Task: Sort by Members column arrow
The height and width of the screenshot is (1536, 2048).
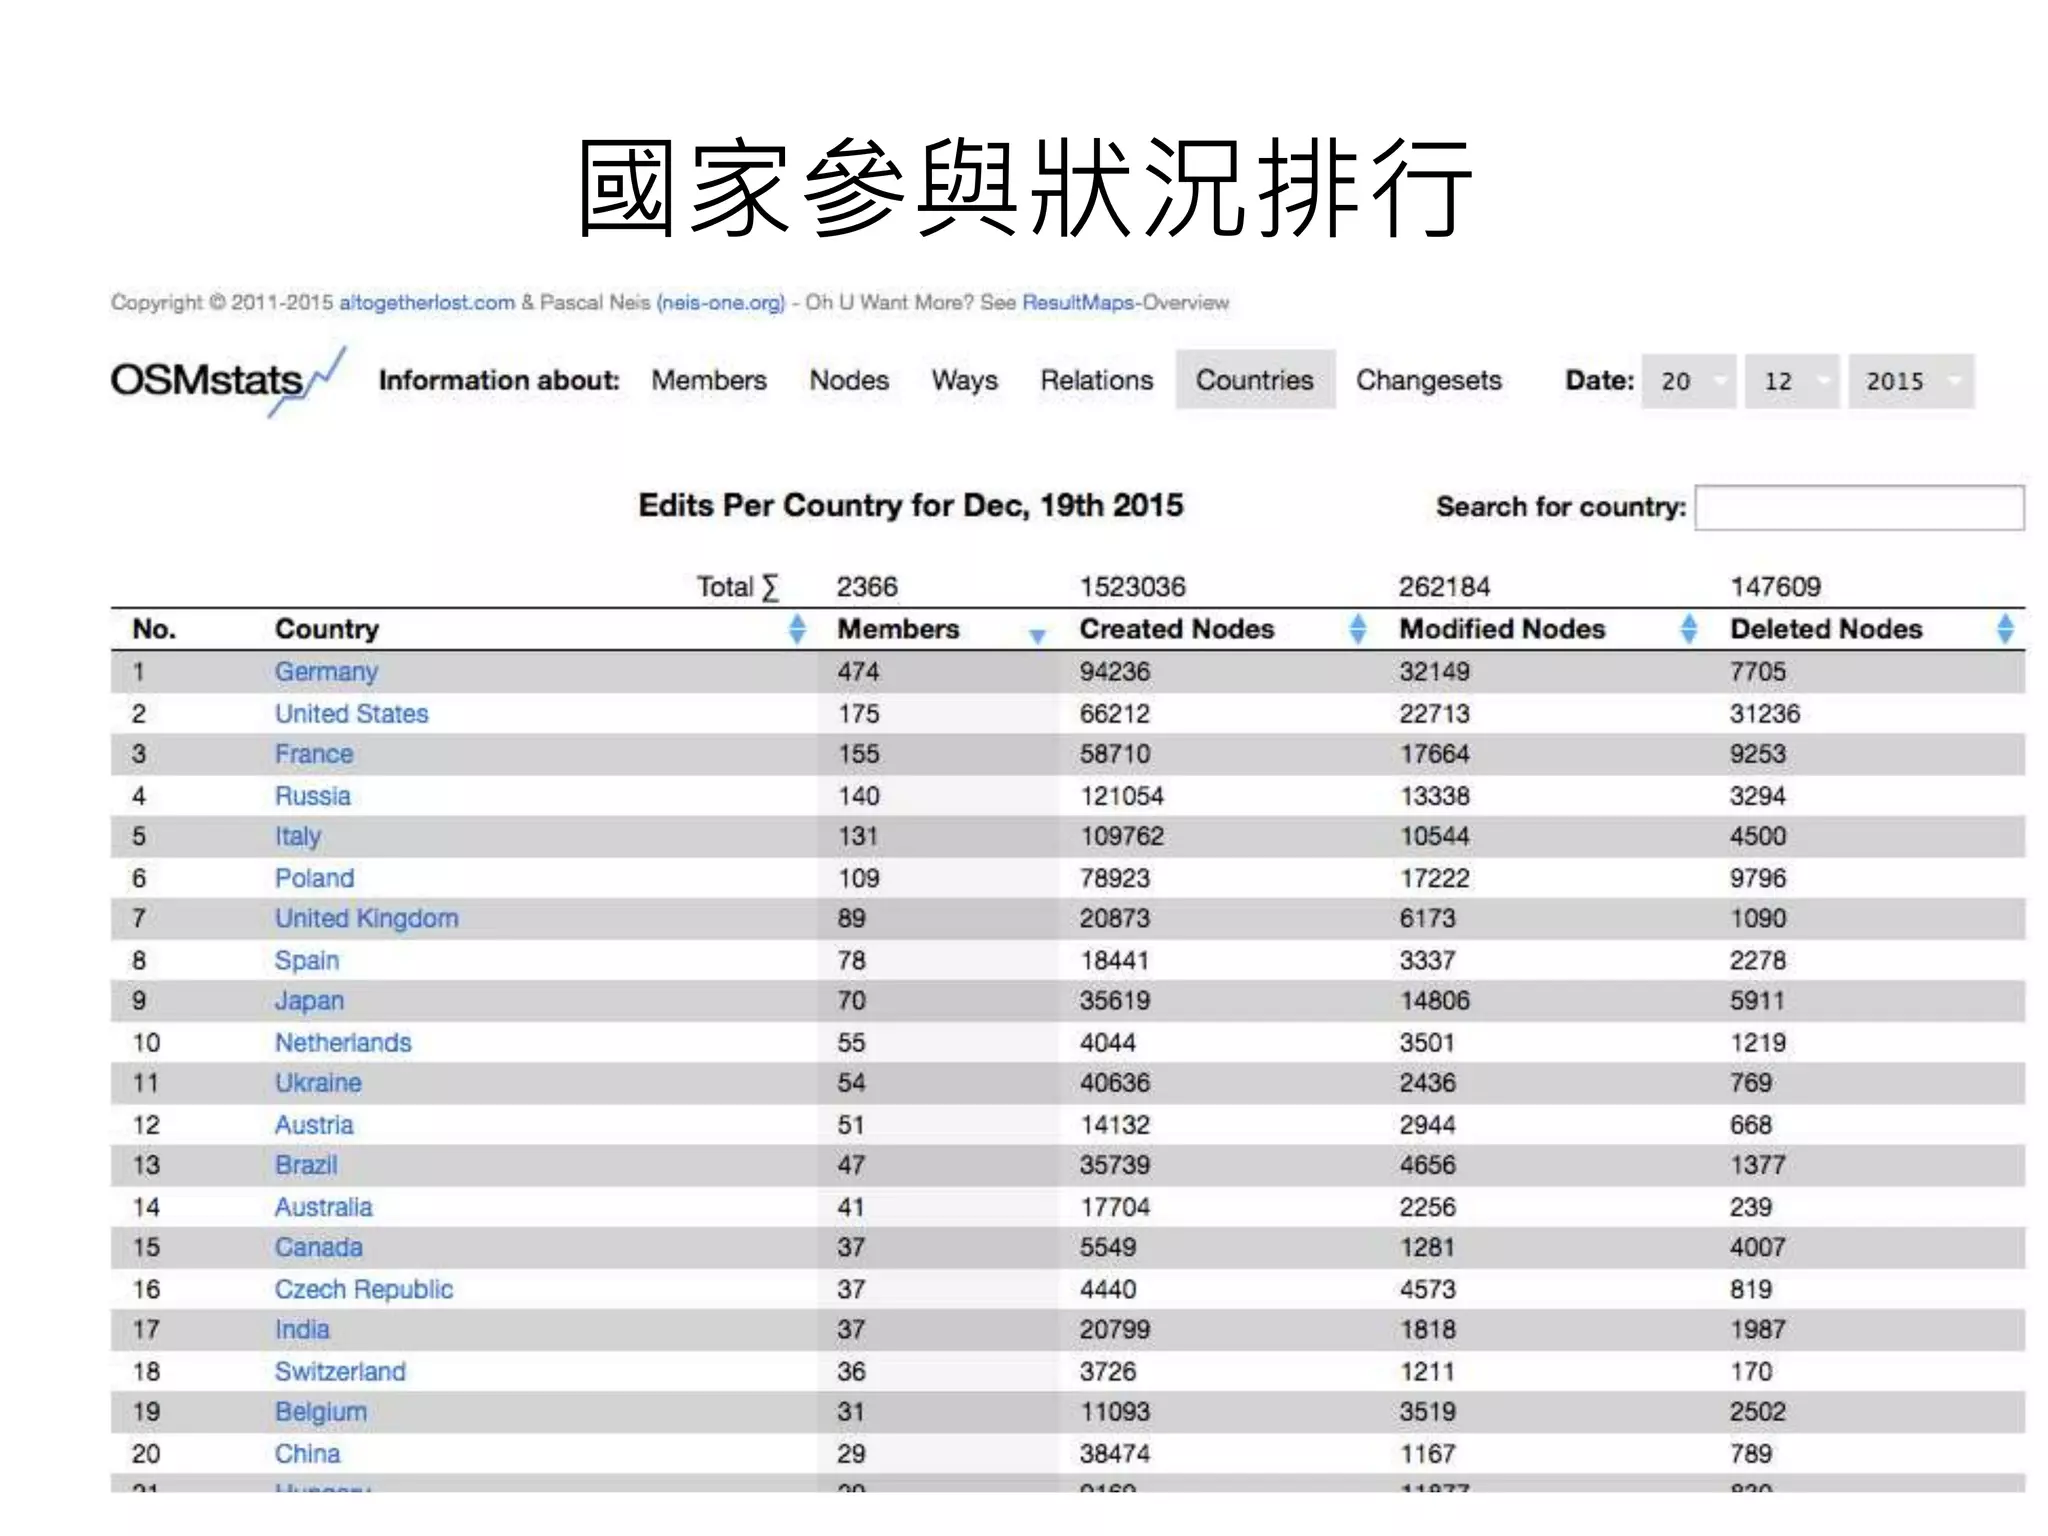Action: click(1037, 634)
